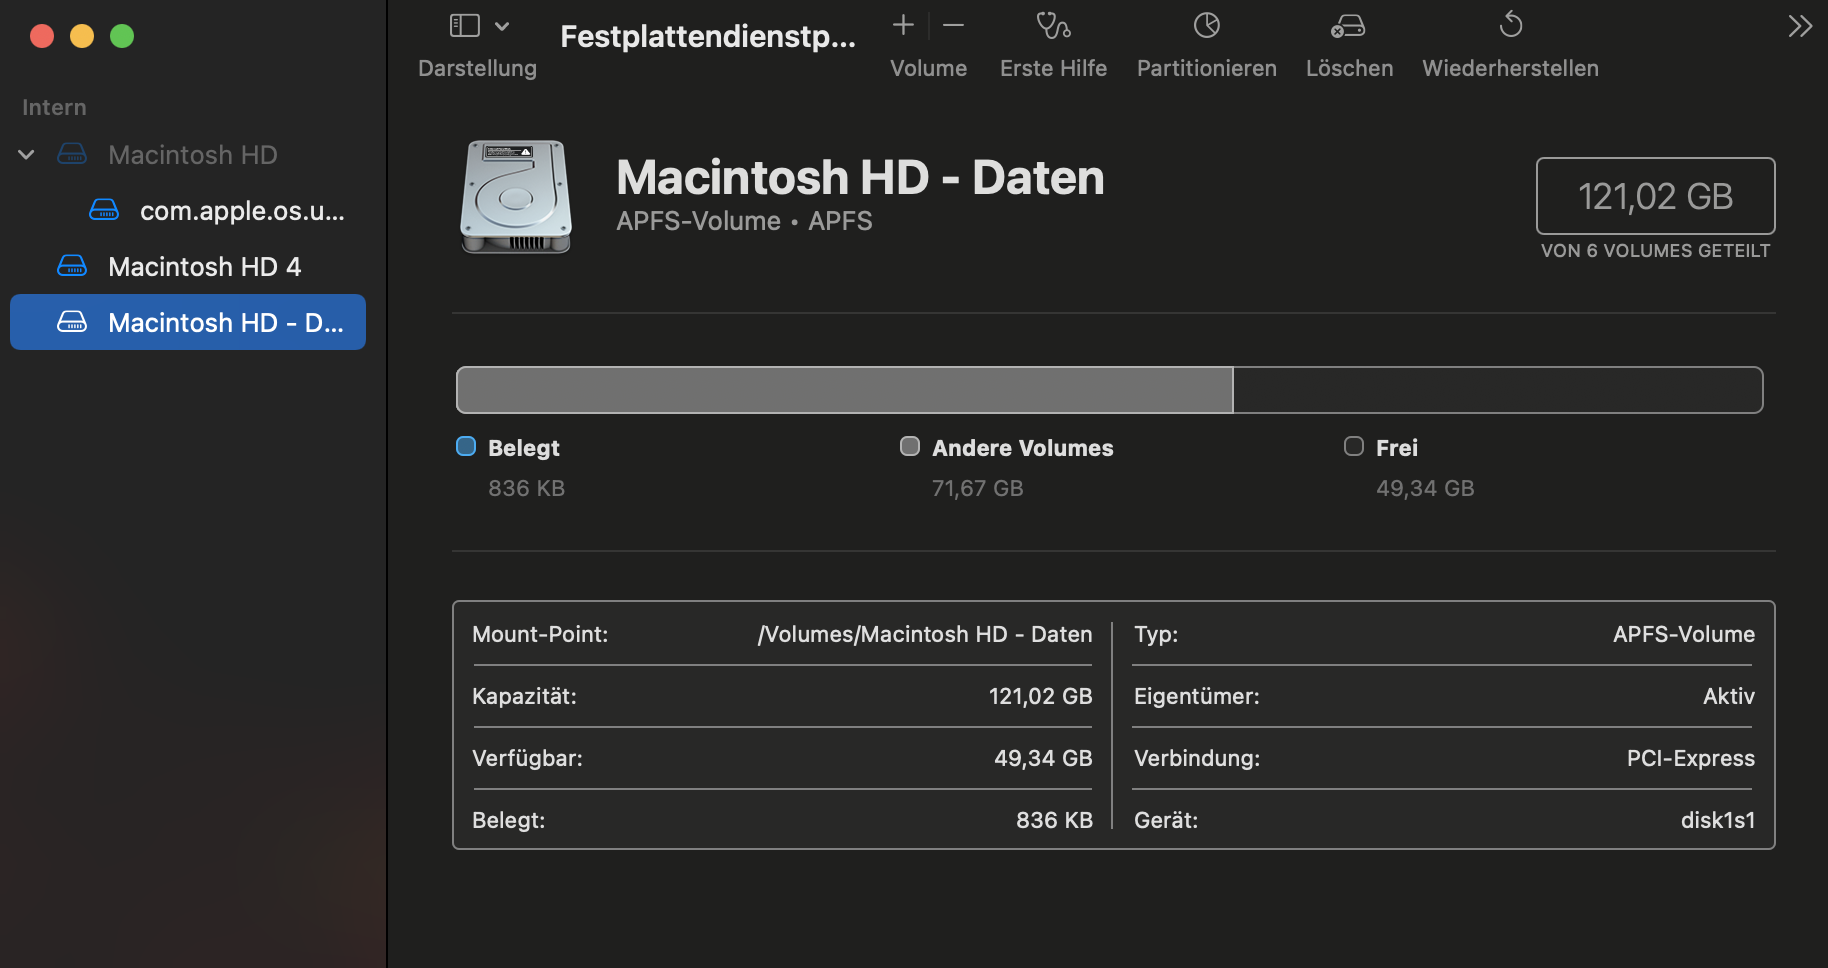This screenshot has height=968, width=1828.
Task: Select Macintosh HD in the sidebar
Action: coord(193,155)
